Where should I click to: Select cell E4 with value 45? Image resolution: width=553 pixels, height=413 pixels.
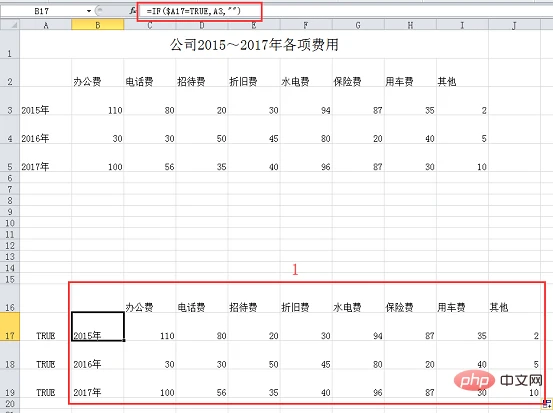click(x=254, y=130)
